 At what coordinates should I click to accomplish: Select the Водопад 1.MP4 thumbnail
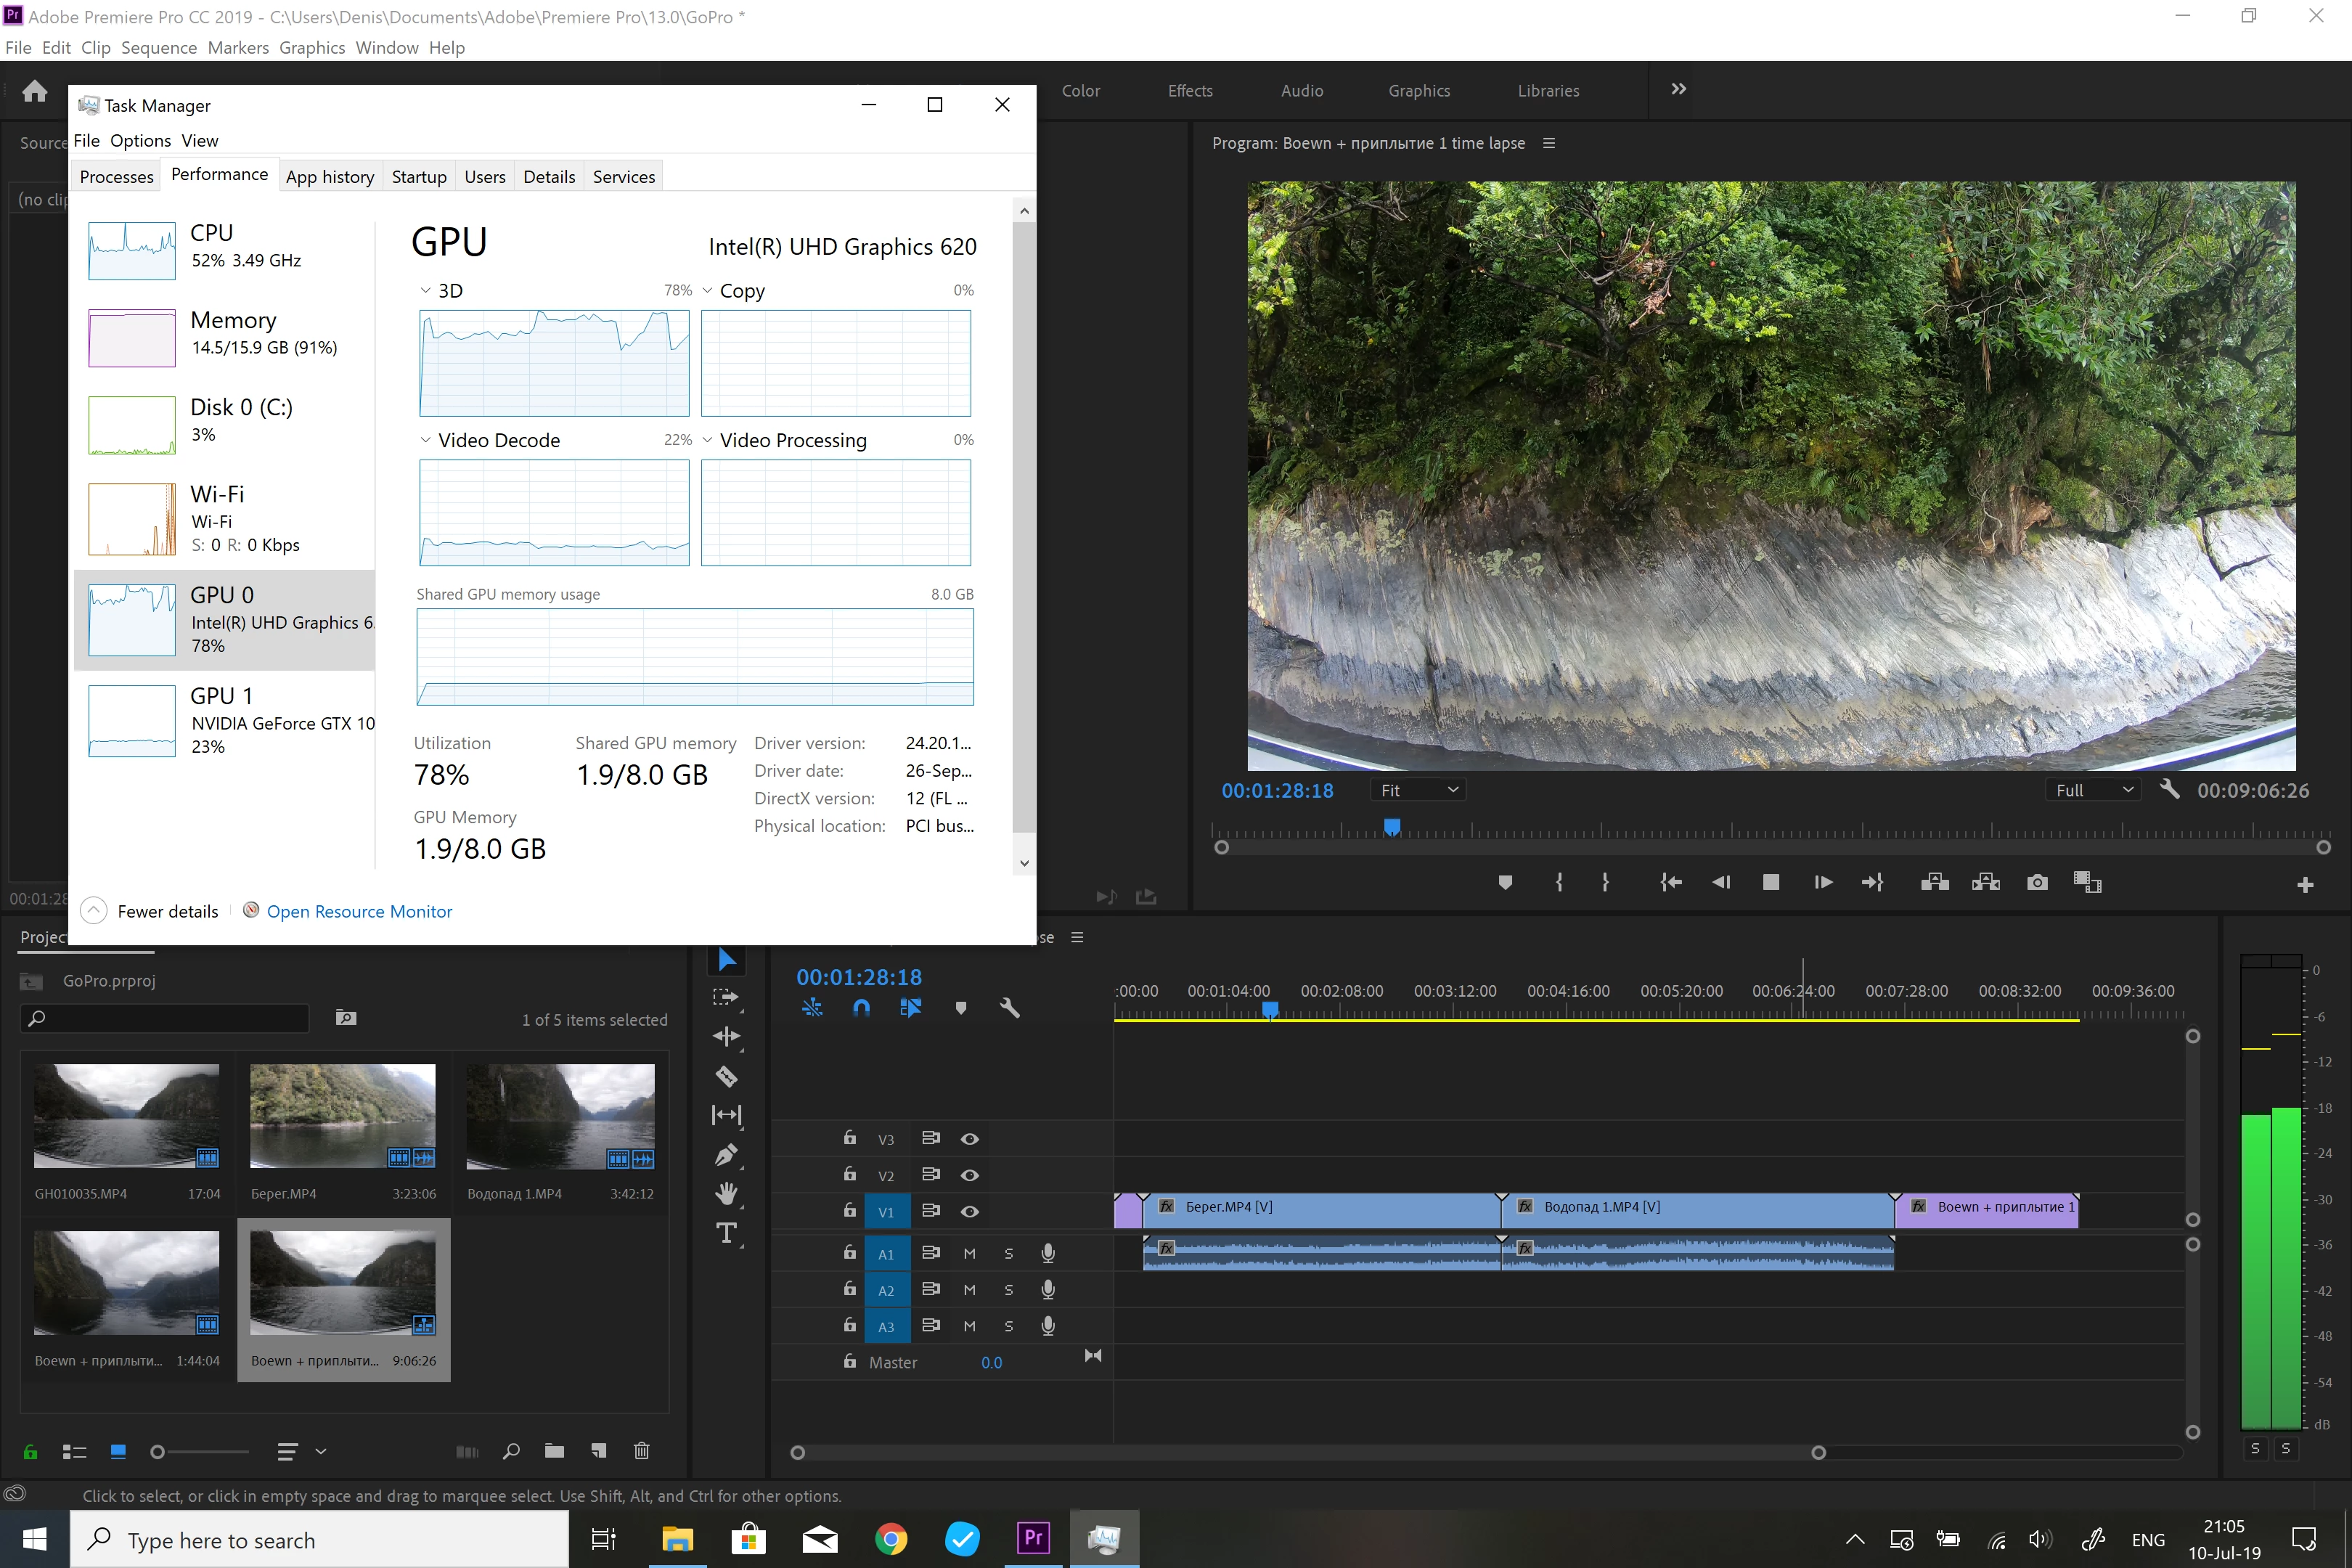coord(560,1116)
